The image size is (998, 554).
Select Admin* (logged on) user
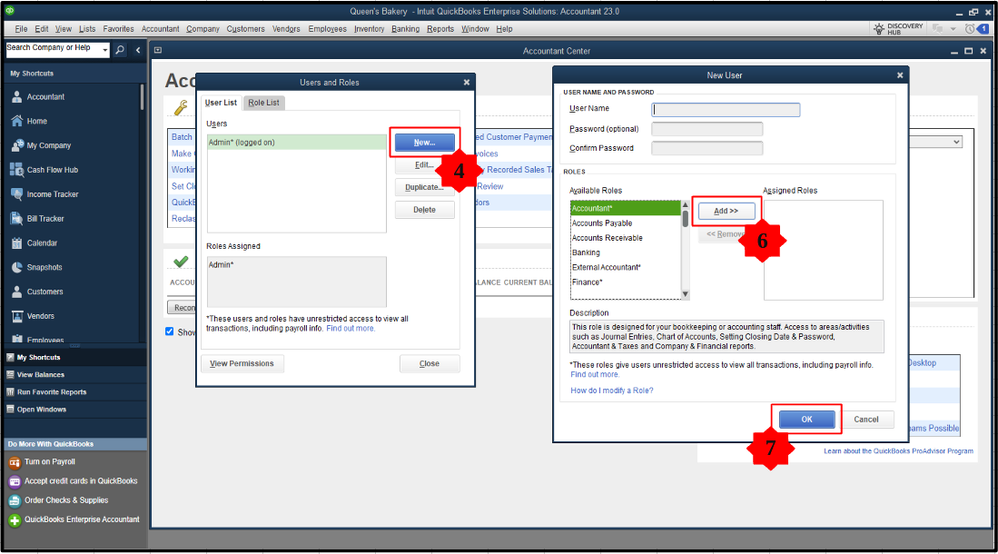coord(297,143)
